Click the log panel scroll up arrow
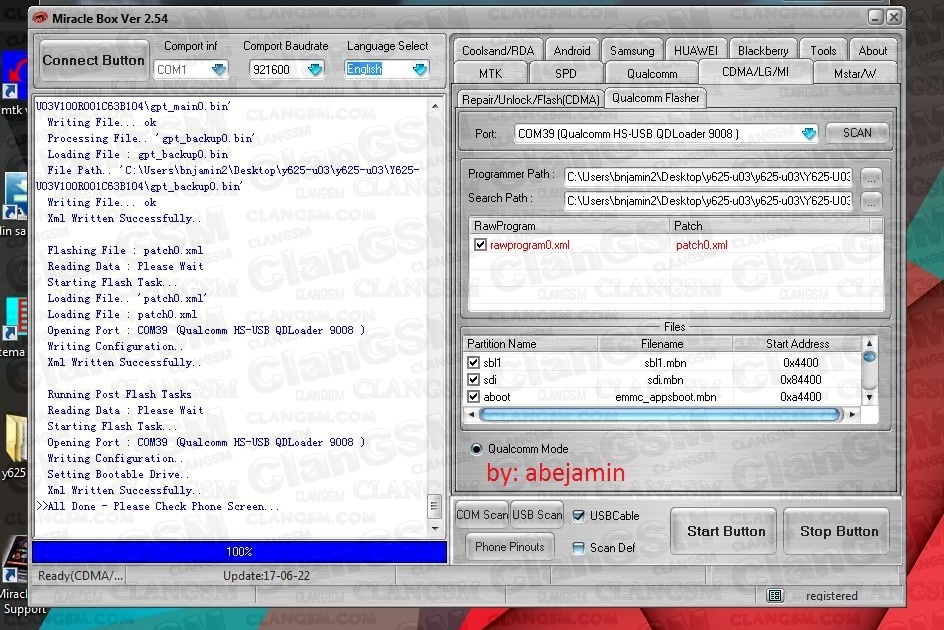This screenshot has width=944, height=630. click(x=435, y=107)
